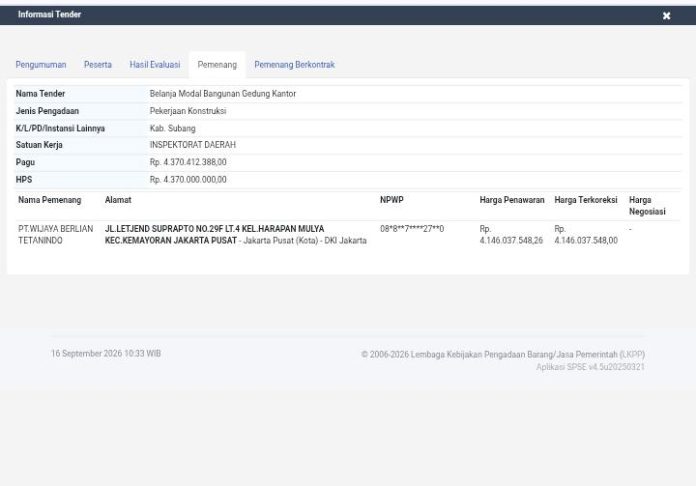This screenshot has width=696, height=486.
Task: Click 'Kab. Subang' value
Action: (173, 128)
